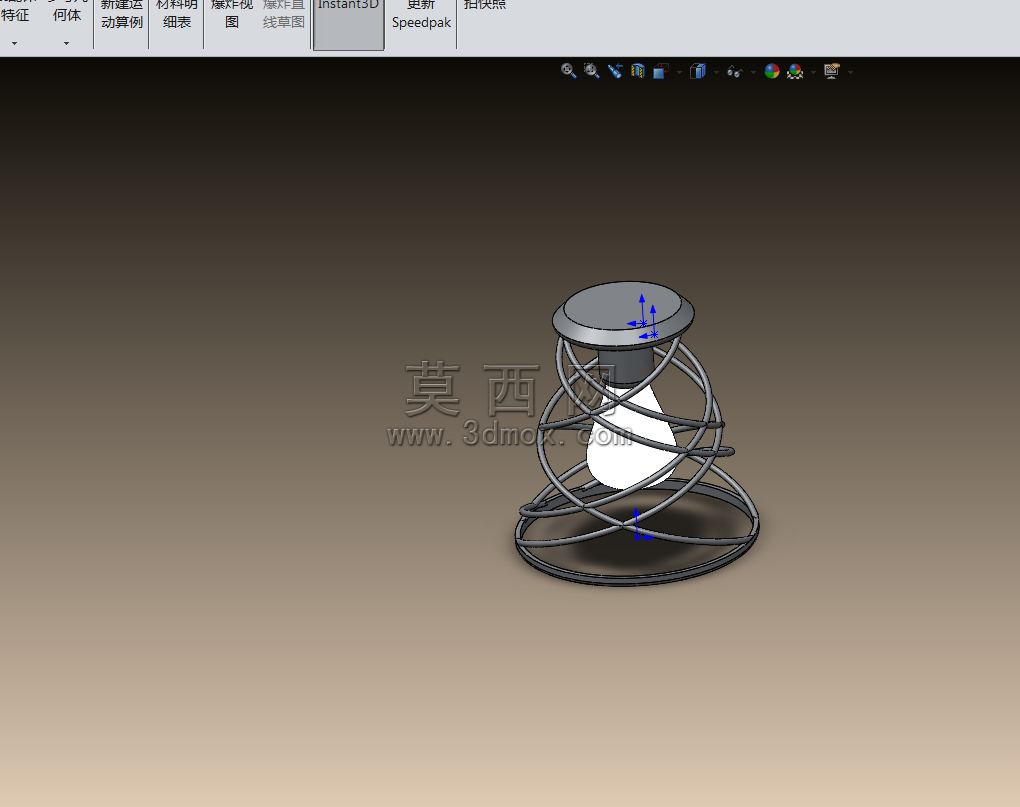Expand the Apply Scene dropdown arrow

coord(813,72)
